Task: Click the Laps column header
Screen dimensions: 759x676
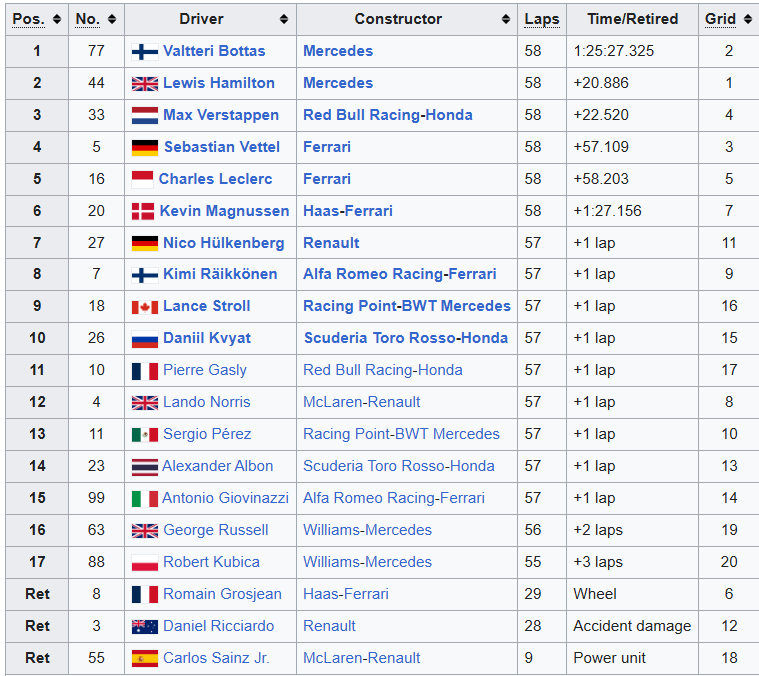Action: tap(542, 19)
